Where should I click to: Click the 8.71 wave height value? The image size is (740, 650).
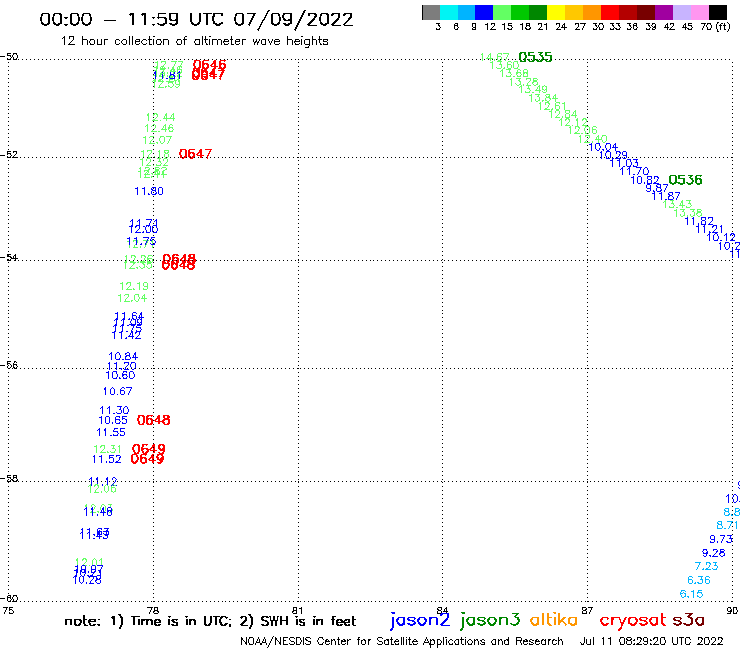[x=727, y=525]
